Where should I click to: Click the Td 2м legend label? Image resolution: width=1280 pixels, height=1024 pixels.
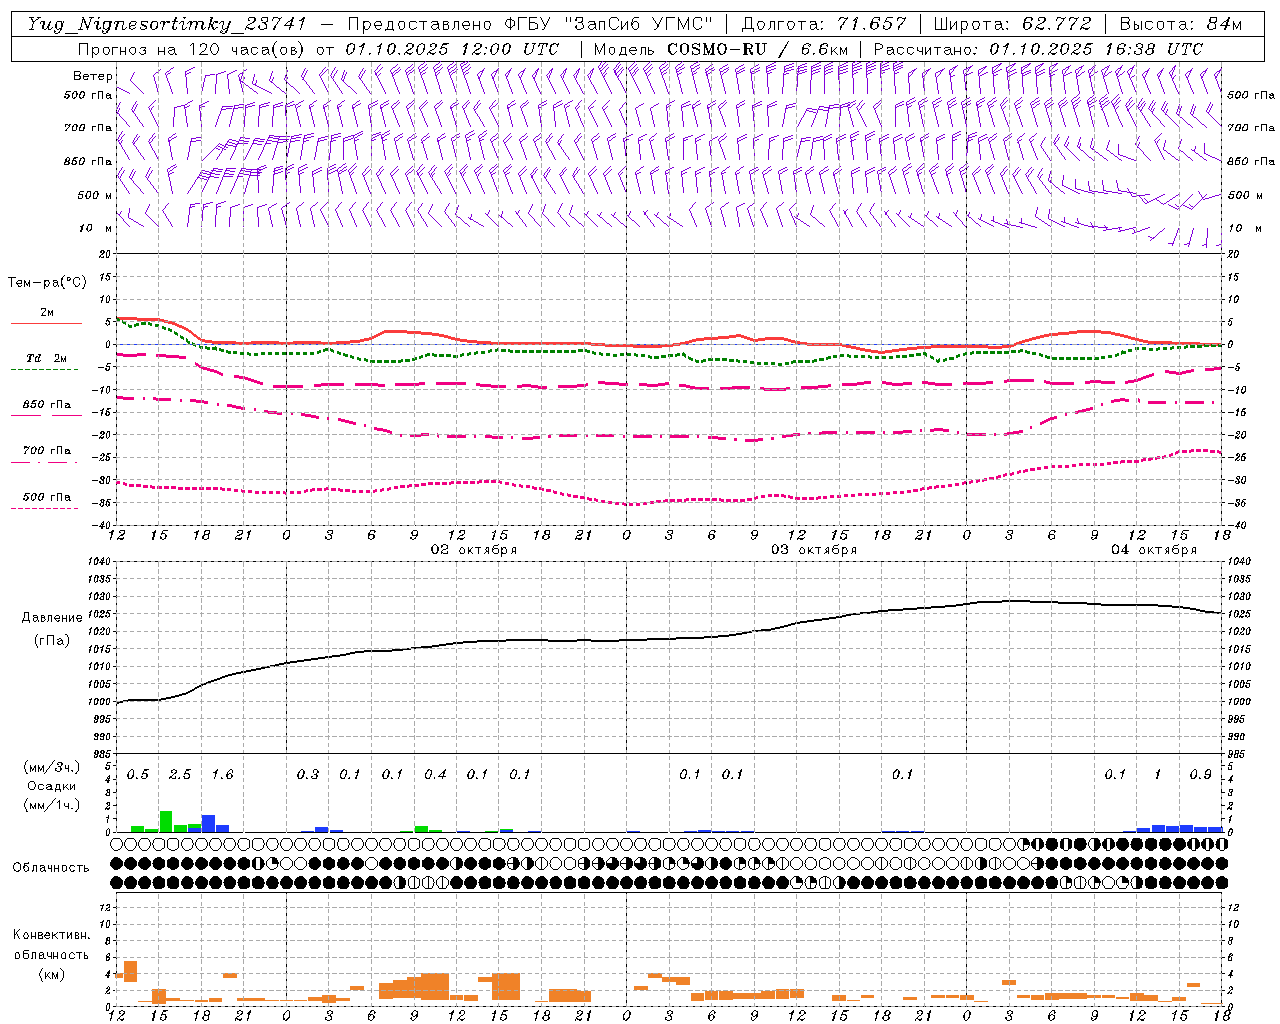[x=47, y=358]
